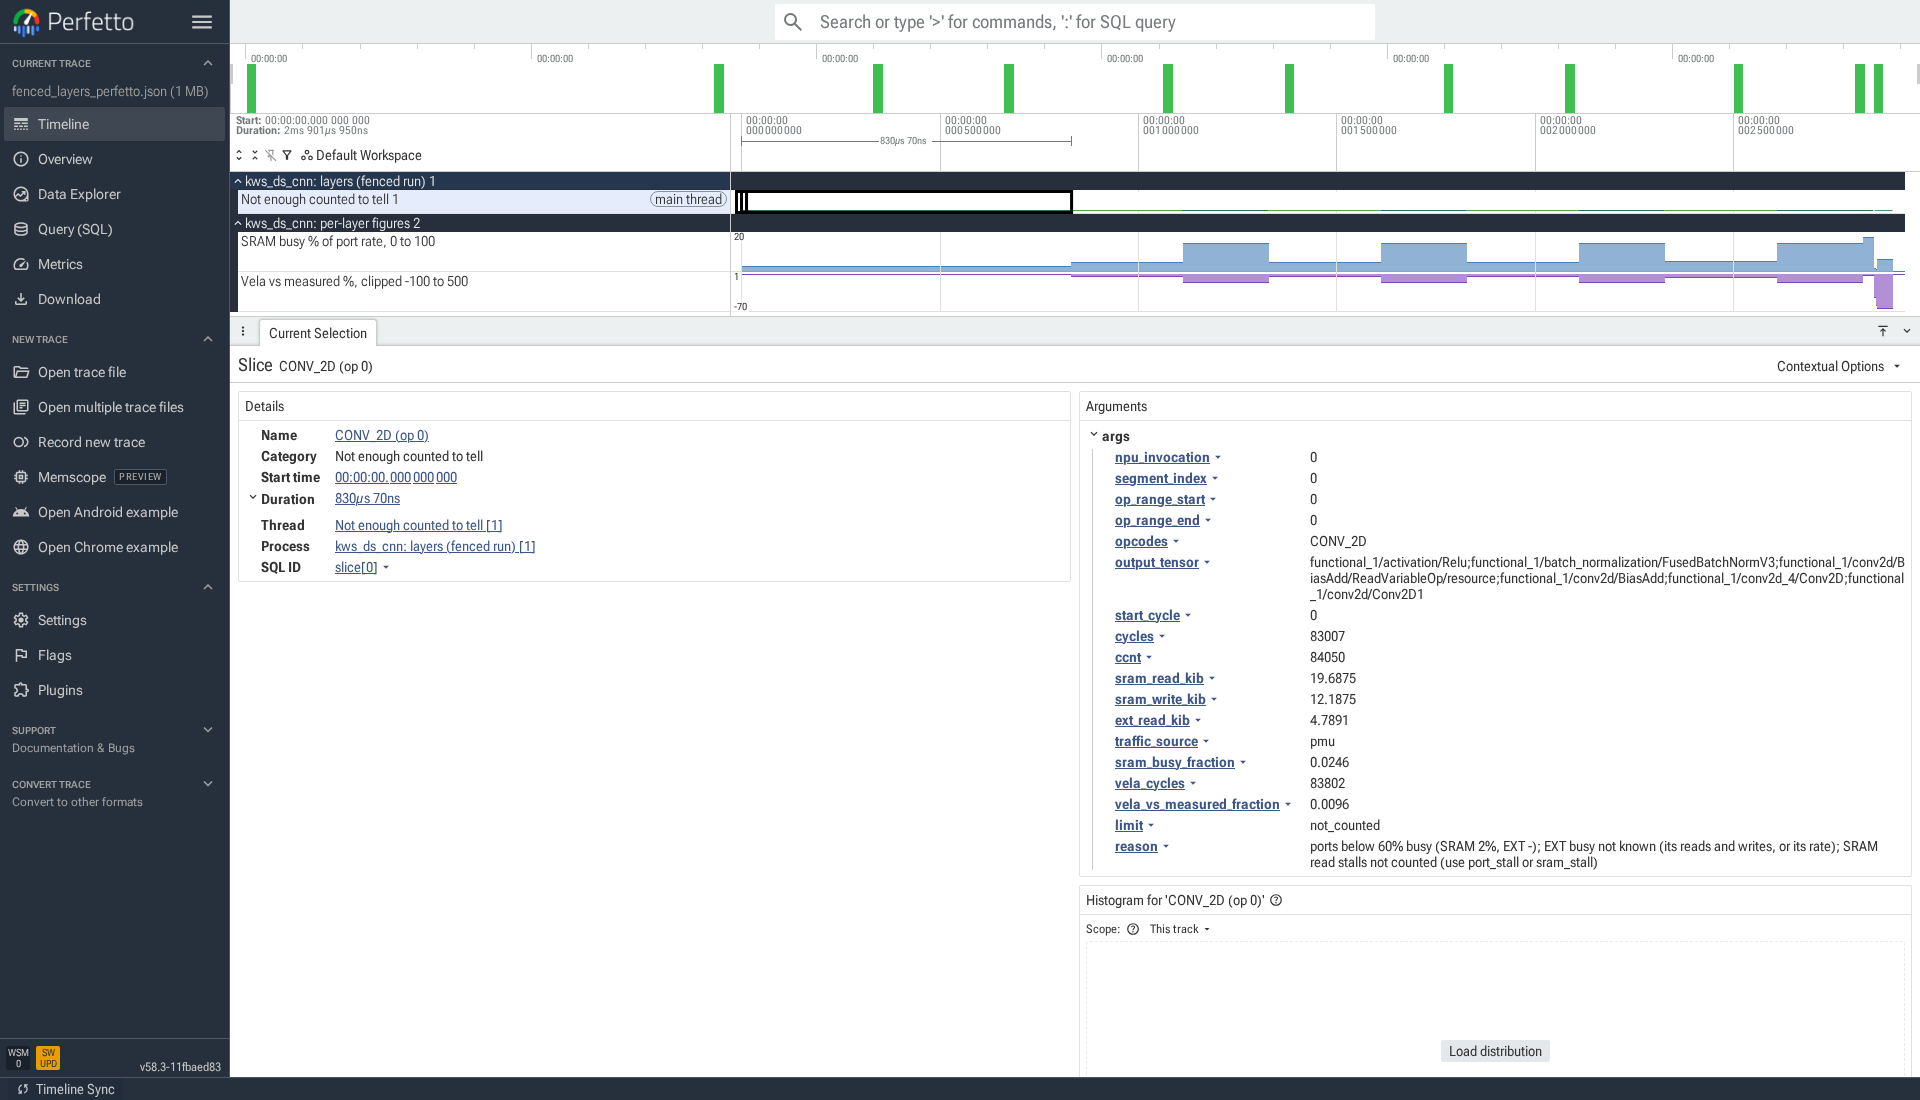
Task: Collapse kws_ds_cnn layers (fenced run) group
Action: tap(238, 181)
